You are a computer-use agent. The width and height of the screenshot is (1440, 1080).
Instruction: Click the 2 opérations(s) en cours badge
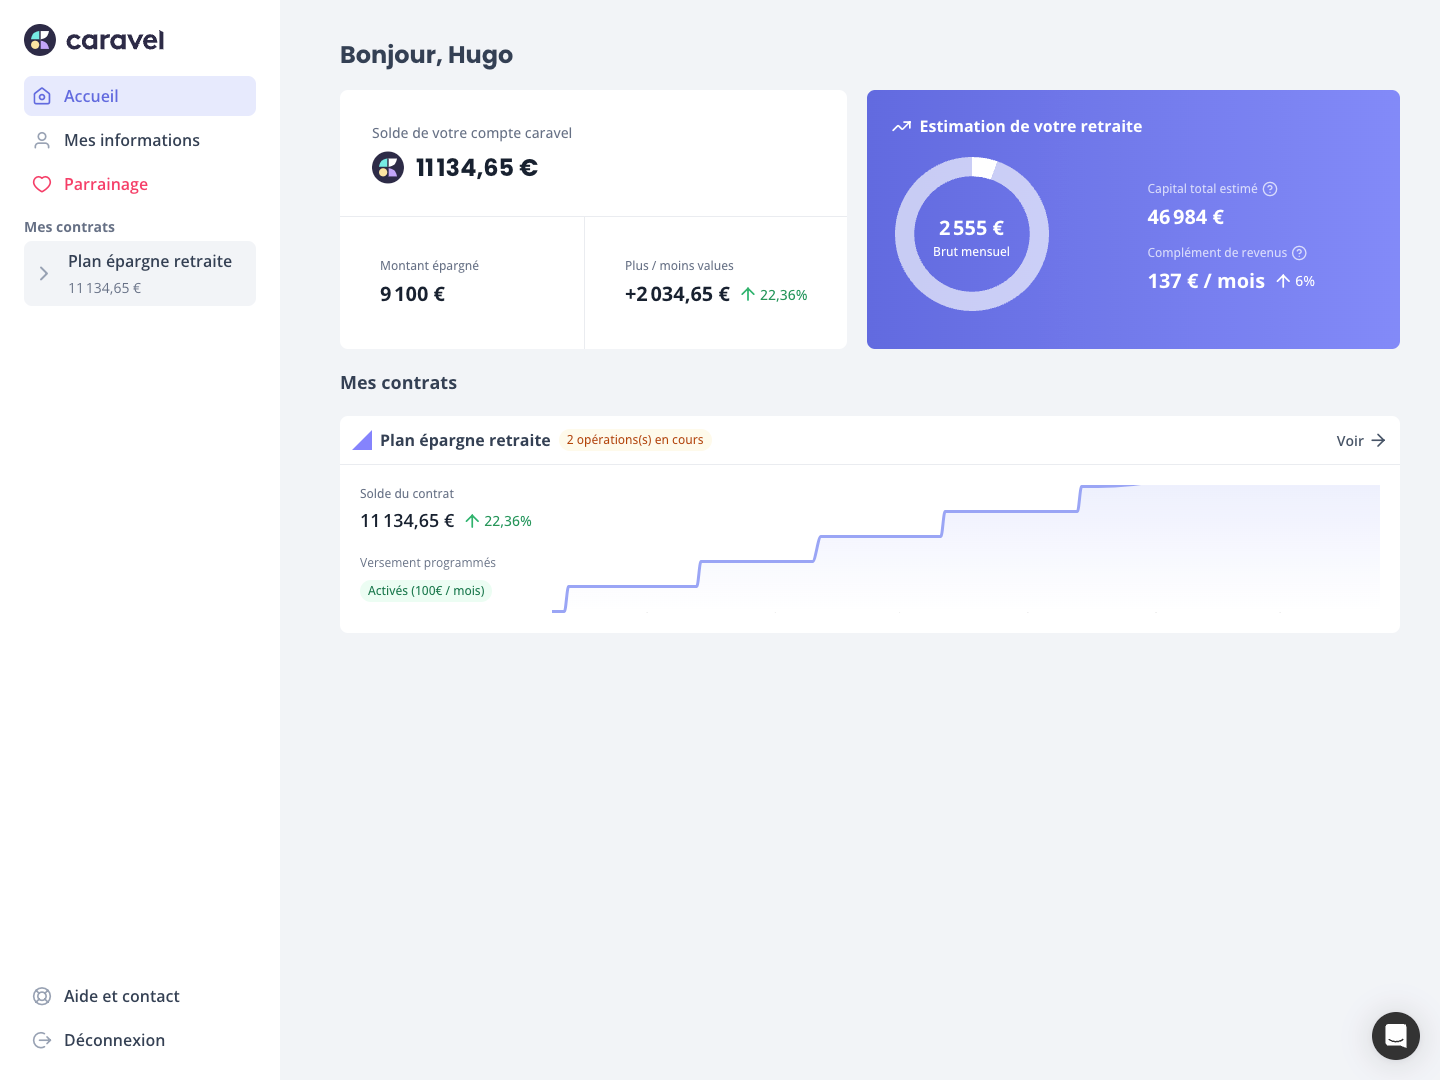(x=635, y=440)
